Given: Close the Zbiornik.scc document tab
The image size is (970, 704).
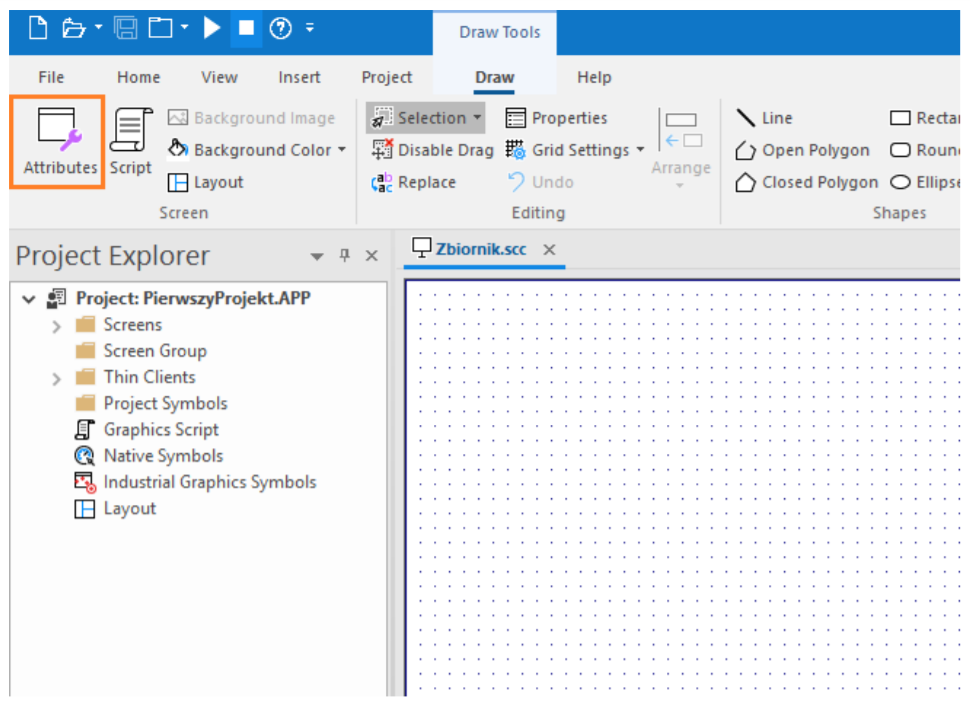Looking at the screenshot, I should [549, 250].
